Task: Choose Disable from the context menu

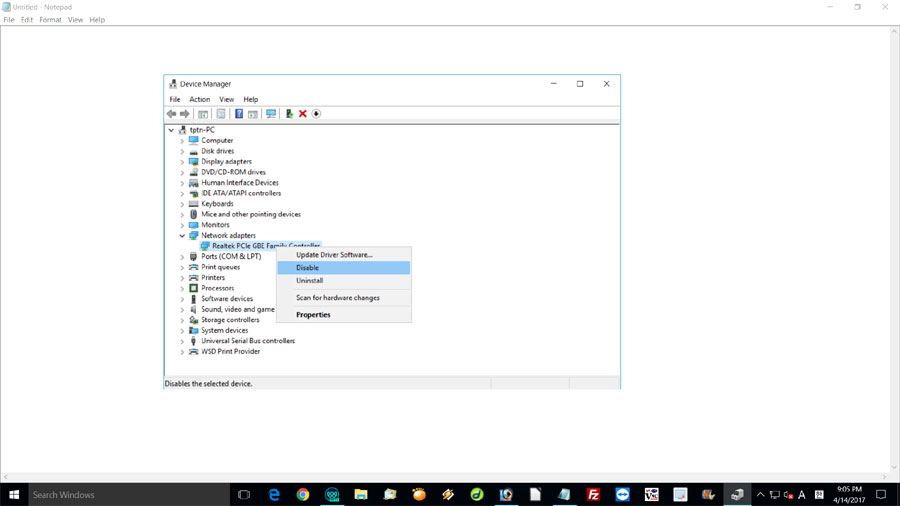Action: [x=344, y=268]
